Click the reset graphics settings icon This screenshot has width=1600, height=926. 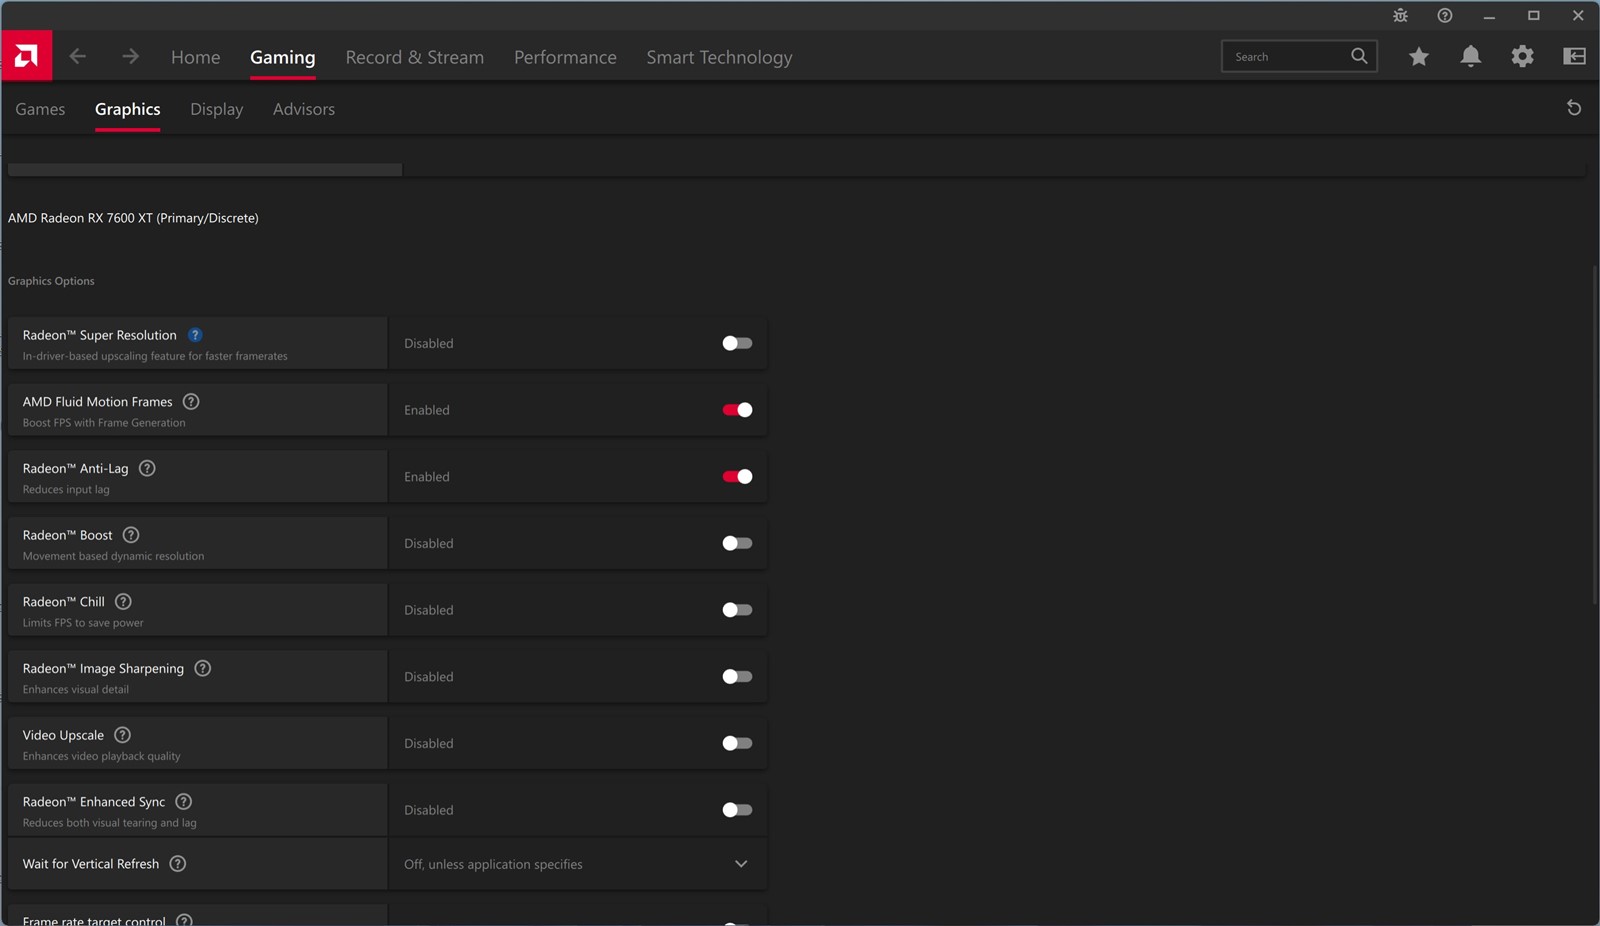1573,108
